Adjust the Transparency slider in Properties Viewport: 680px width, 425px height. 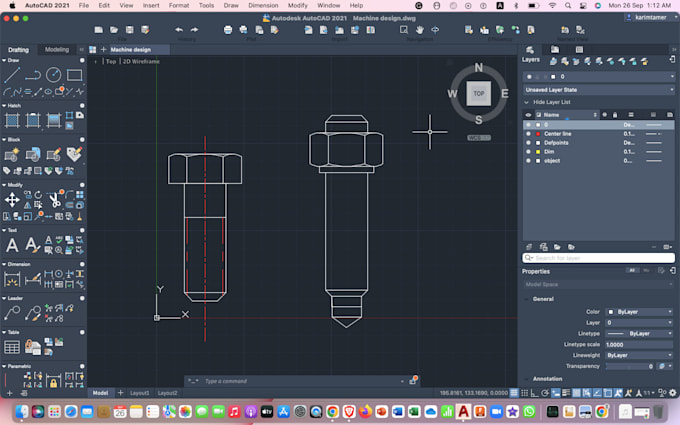point(630,366)
